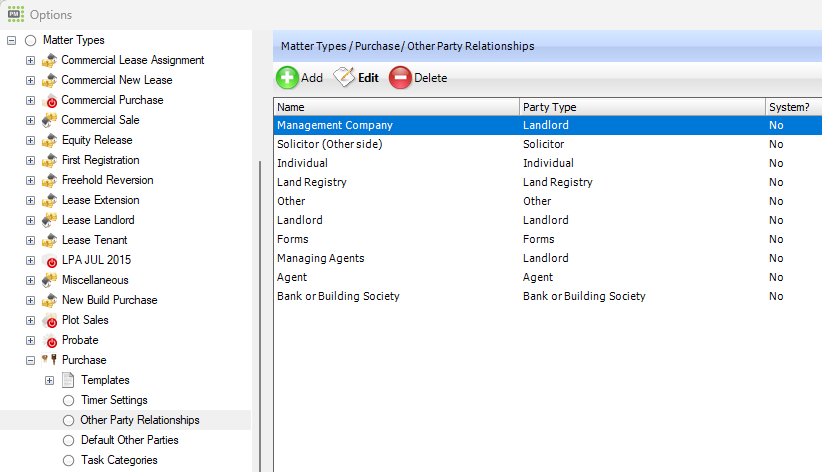
Task: Click the Equity Release matter icon
Action: tap(49, 140)
